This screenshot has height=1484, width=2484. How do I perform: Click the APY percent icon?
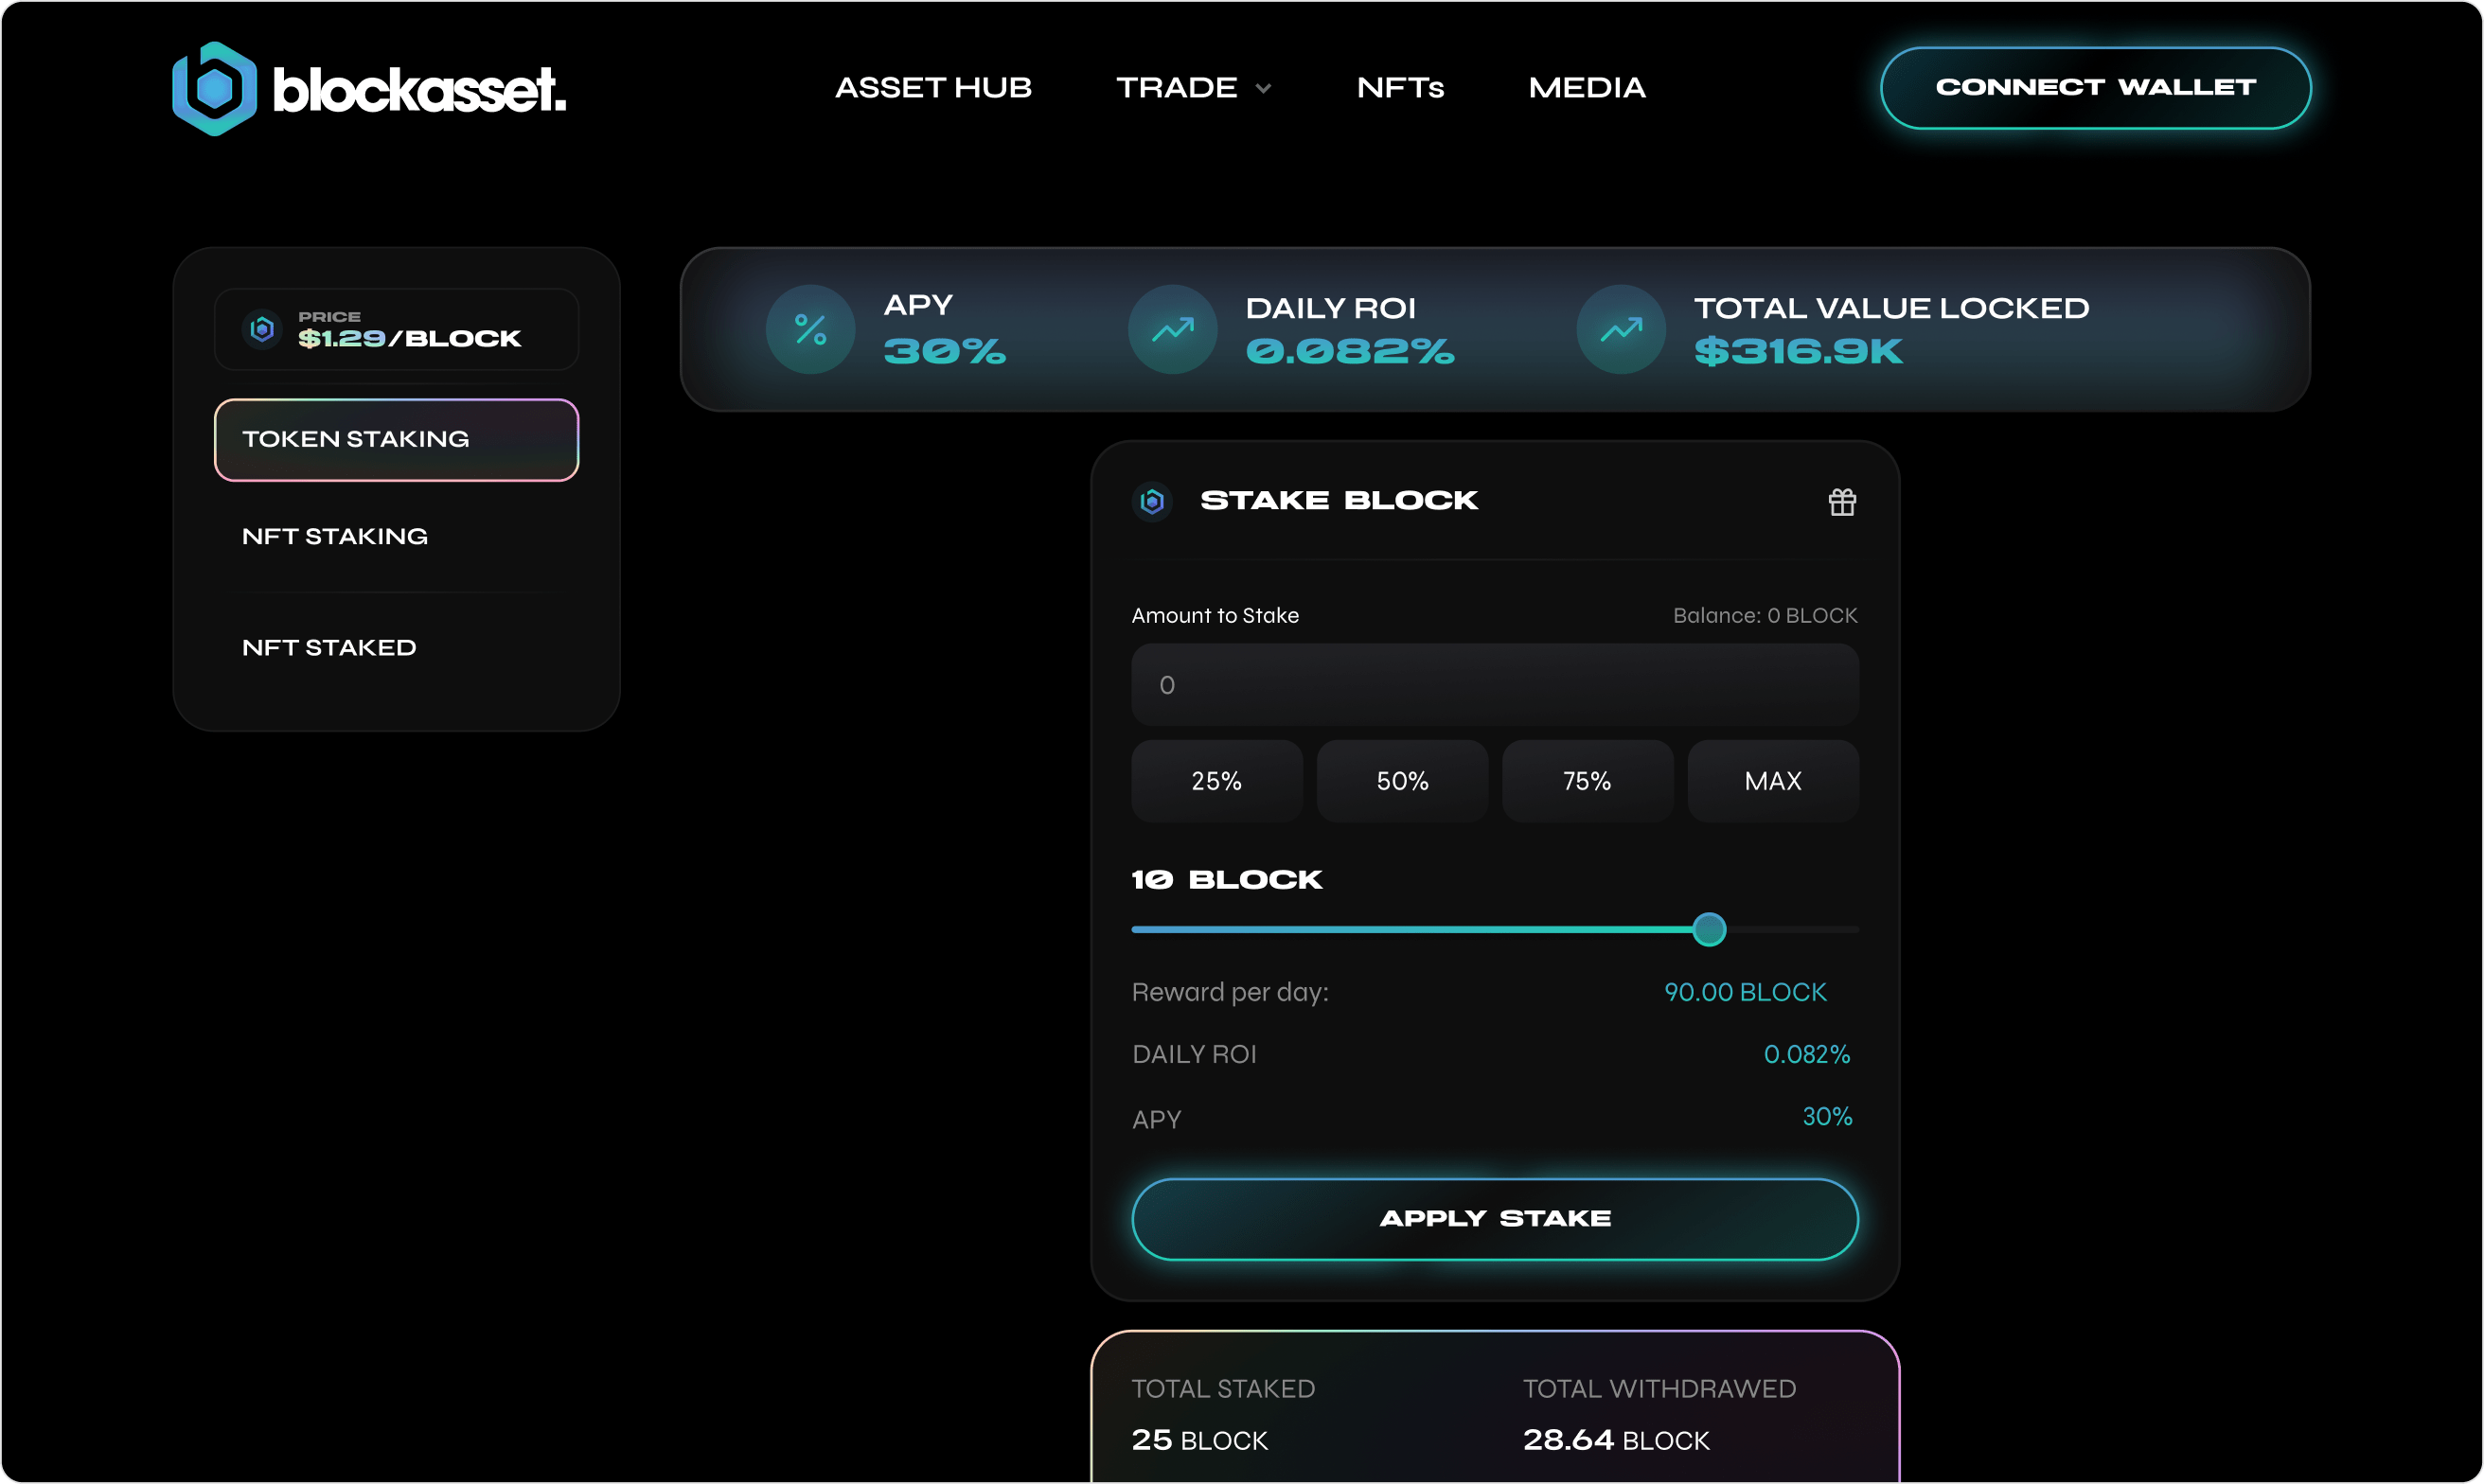click(810, 329)
